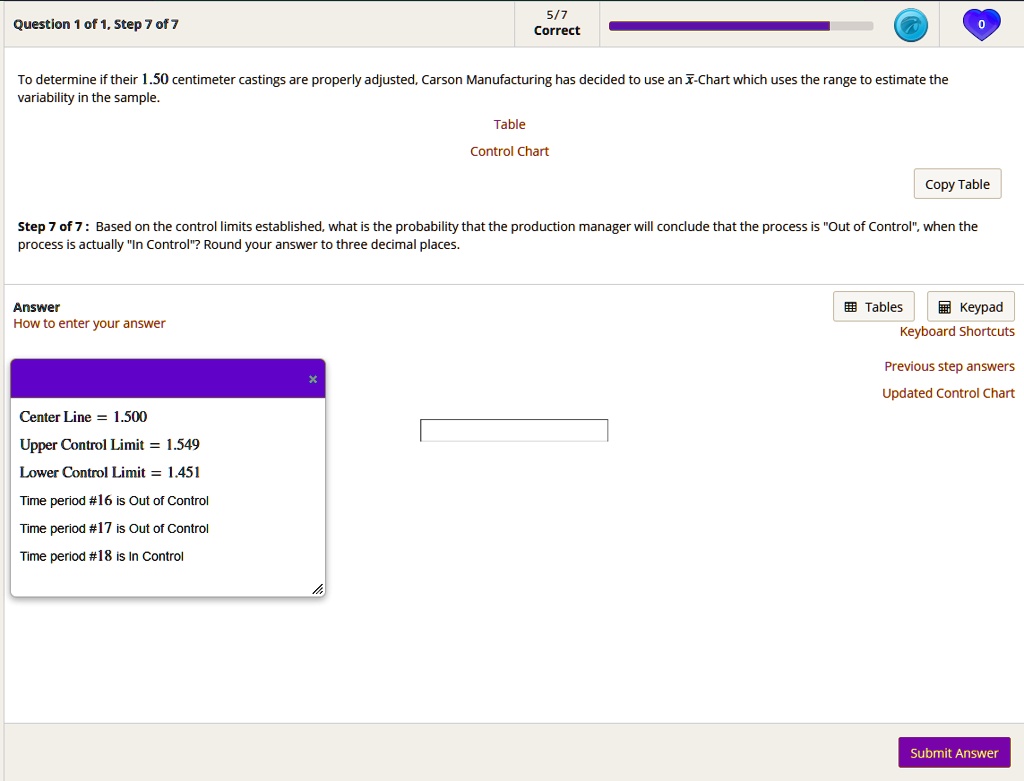View Previous step answers
The image size is (1024, 781).
[949, 366]
